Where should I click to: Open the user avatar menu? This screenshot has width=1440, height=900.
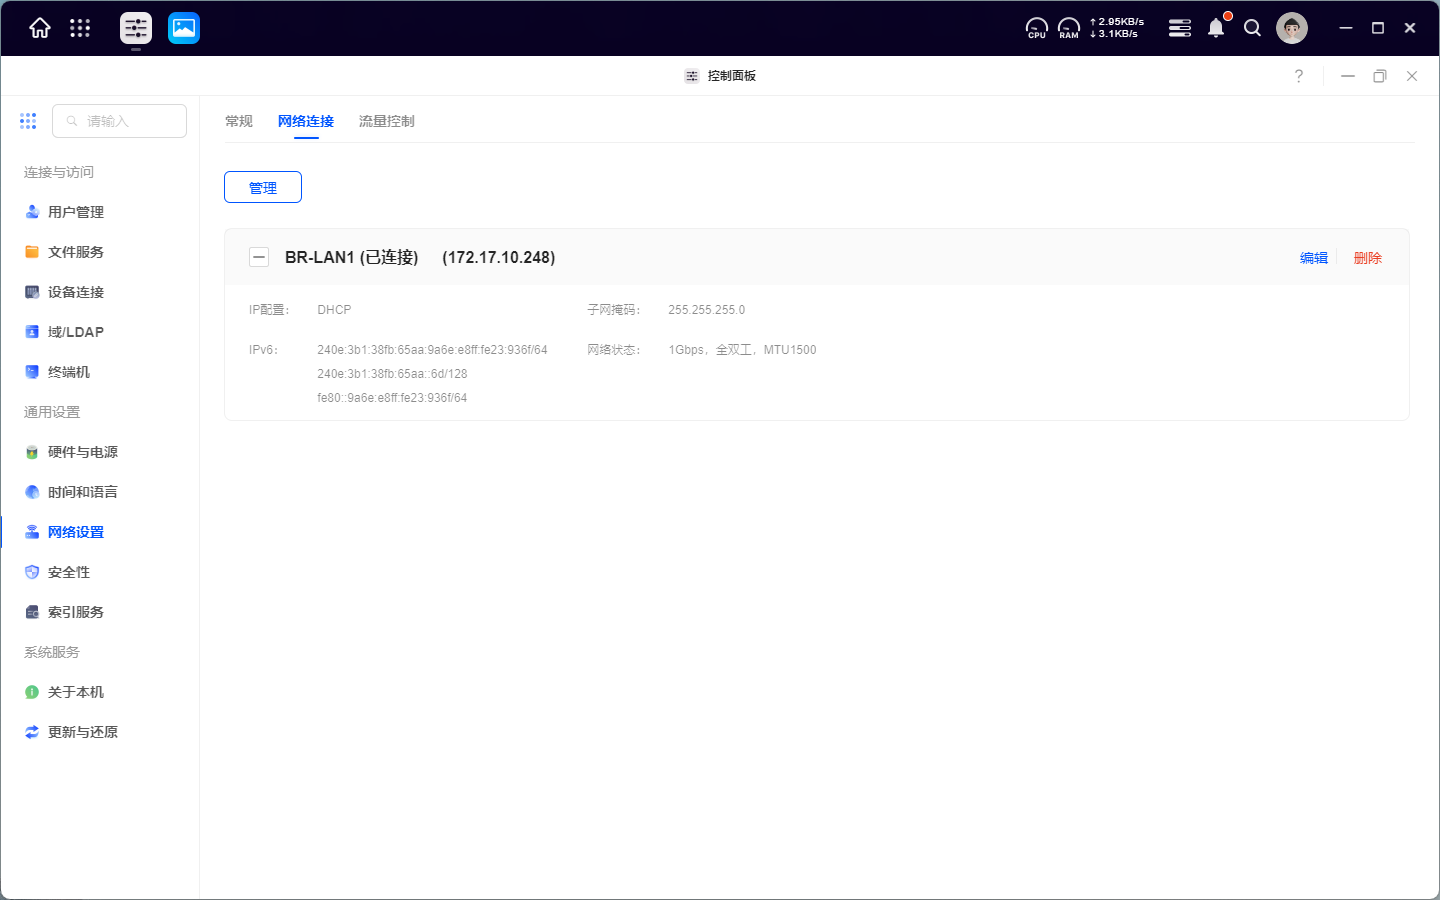coord(1292,28)
